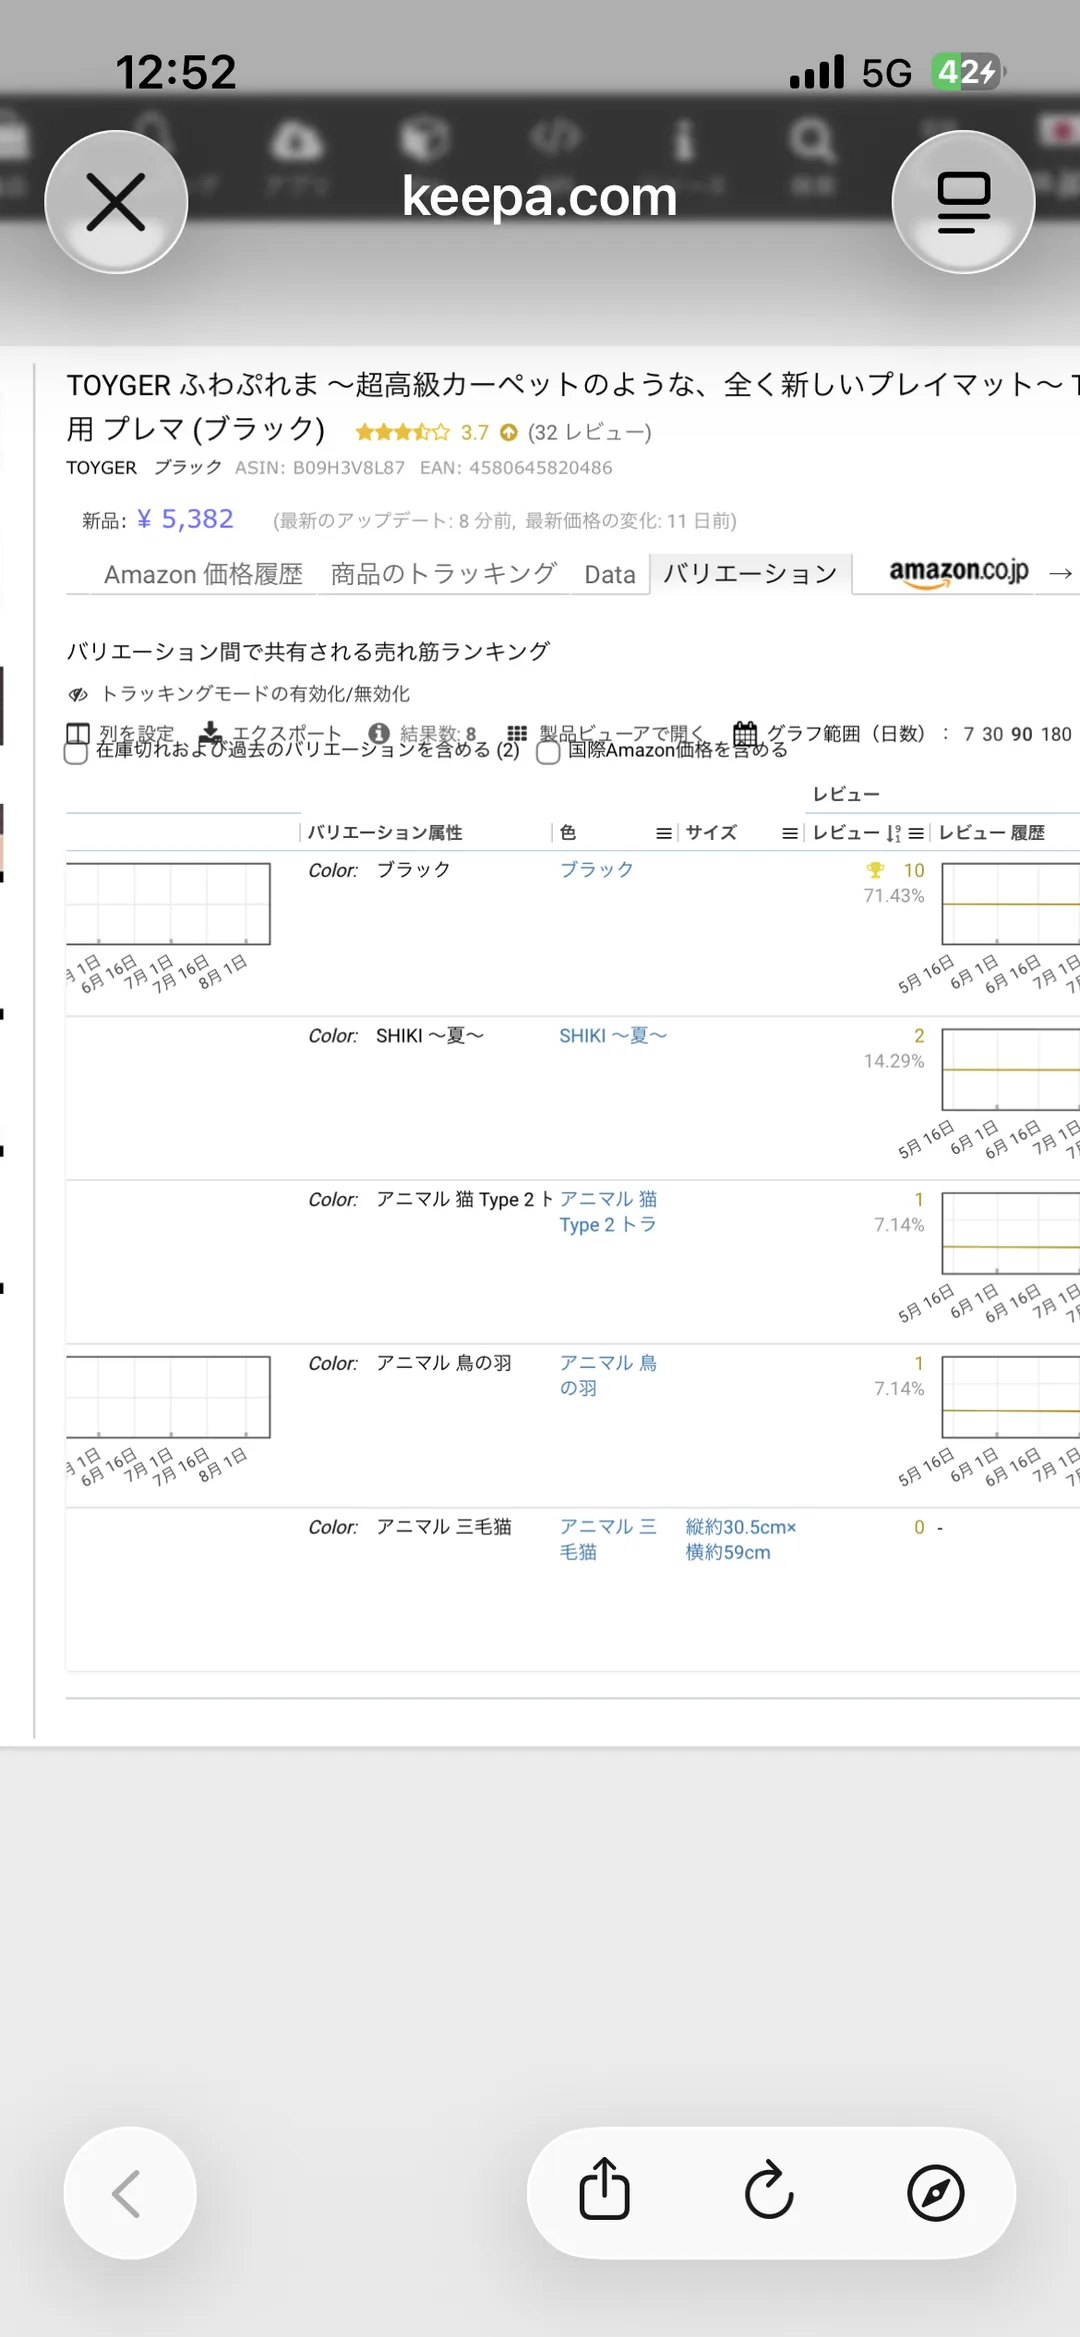Click the (32 レビュー) text

[590, 432]
